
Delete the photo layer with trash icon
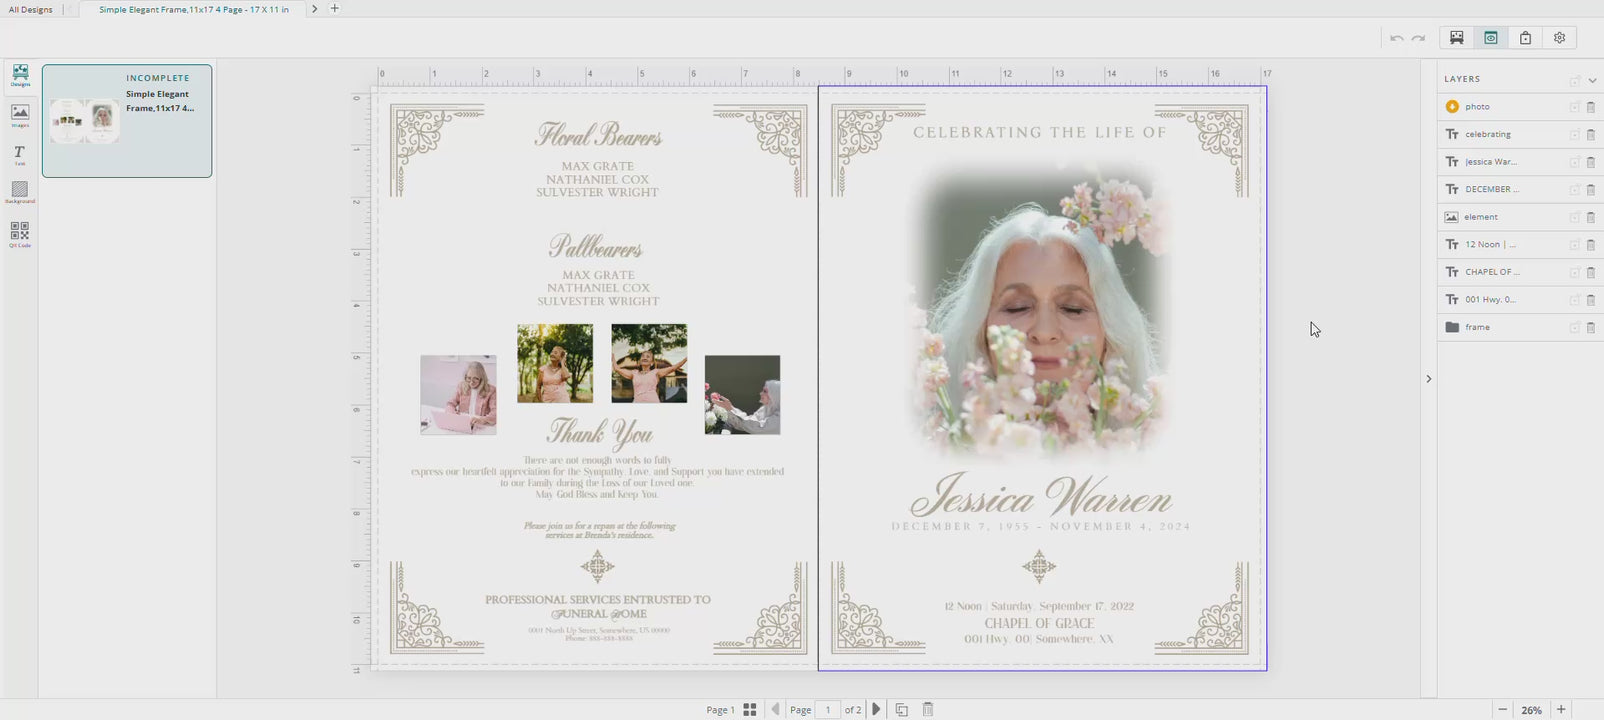1591,107
